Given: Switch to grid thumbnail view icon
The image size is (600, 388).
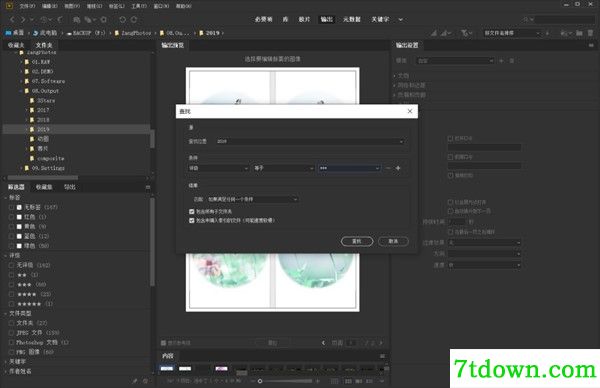Looking at the screenshot, I should coord(348,381).
